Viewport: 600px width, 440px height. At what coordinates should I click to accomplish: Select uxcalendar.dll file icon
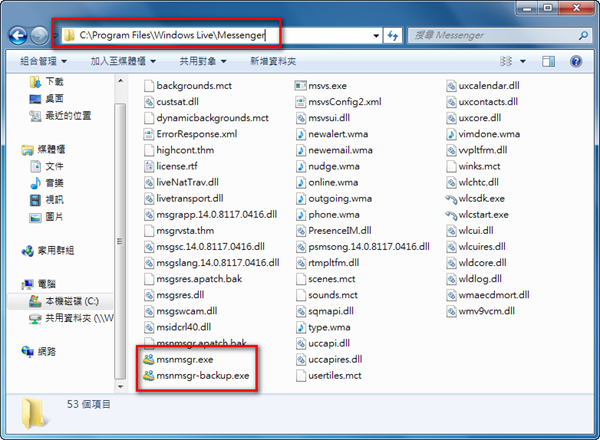coord(451,86)
